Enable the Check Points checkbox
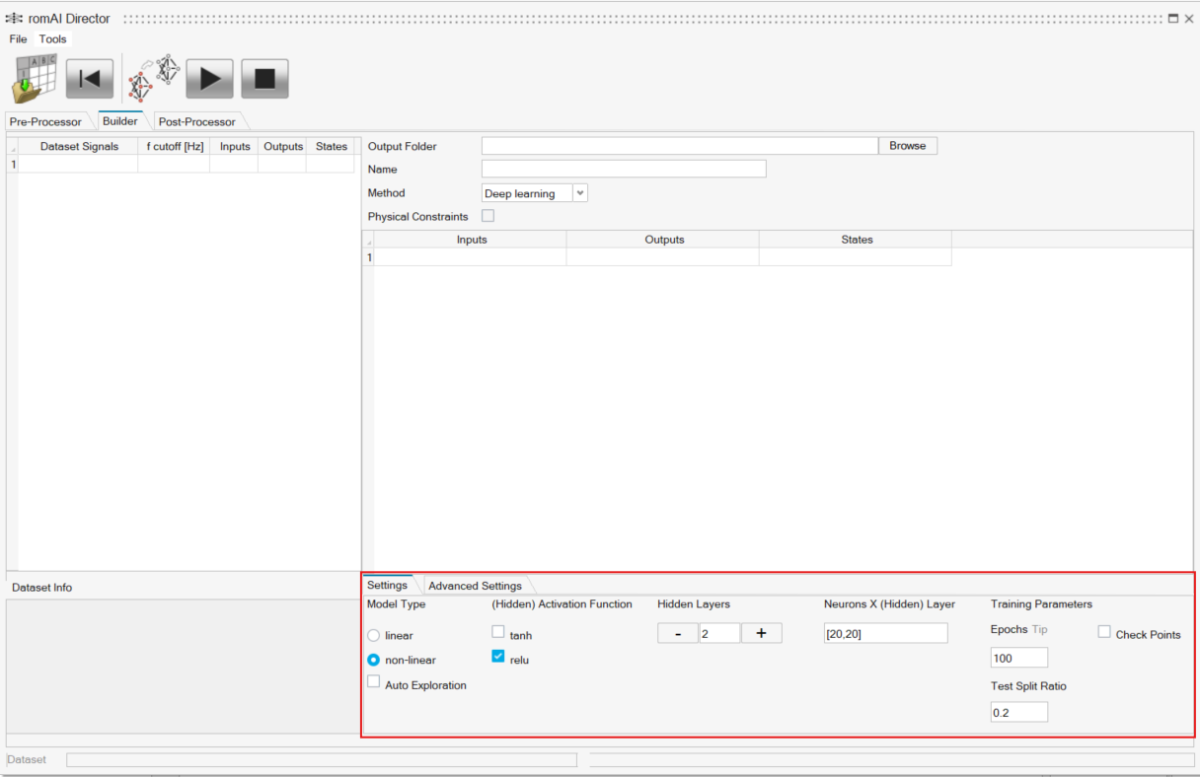Screen dimensions: 1200x777 click(1104, 632)
